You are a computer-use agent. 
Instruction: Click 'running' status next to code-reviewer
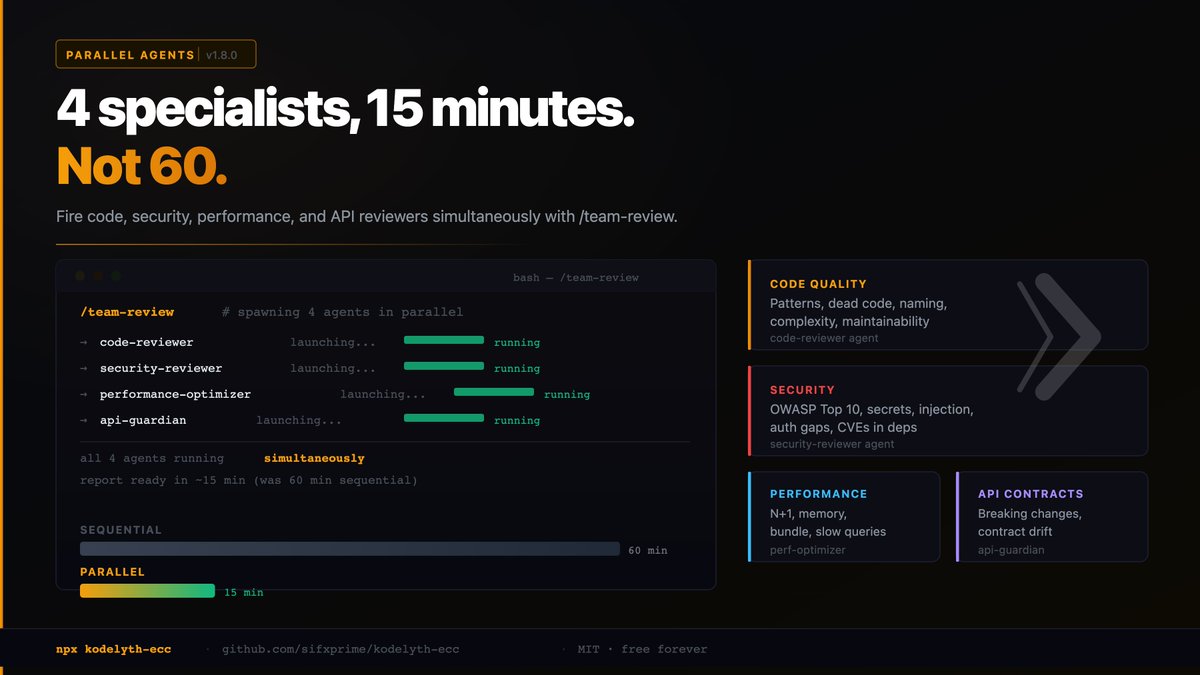(517, 342)
